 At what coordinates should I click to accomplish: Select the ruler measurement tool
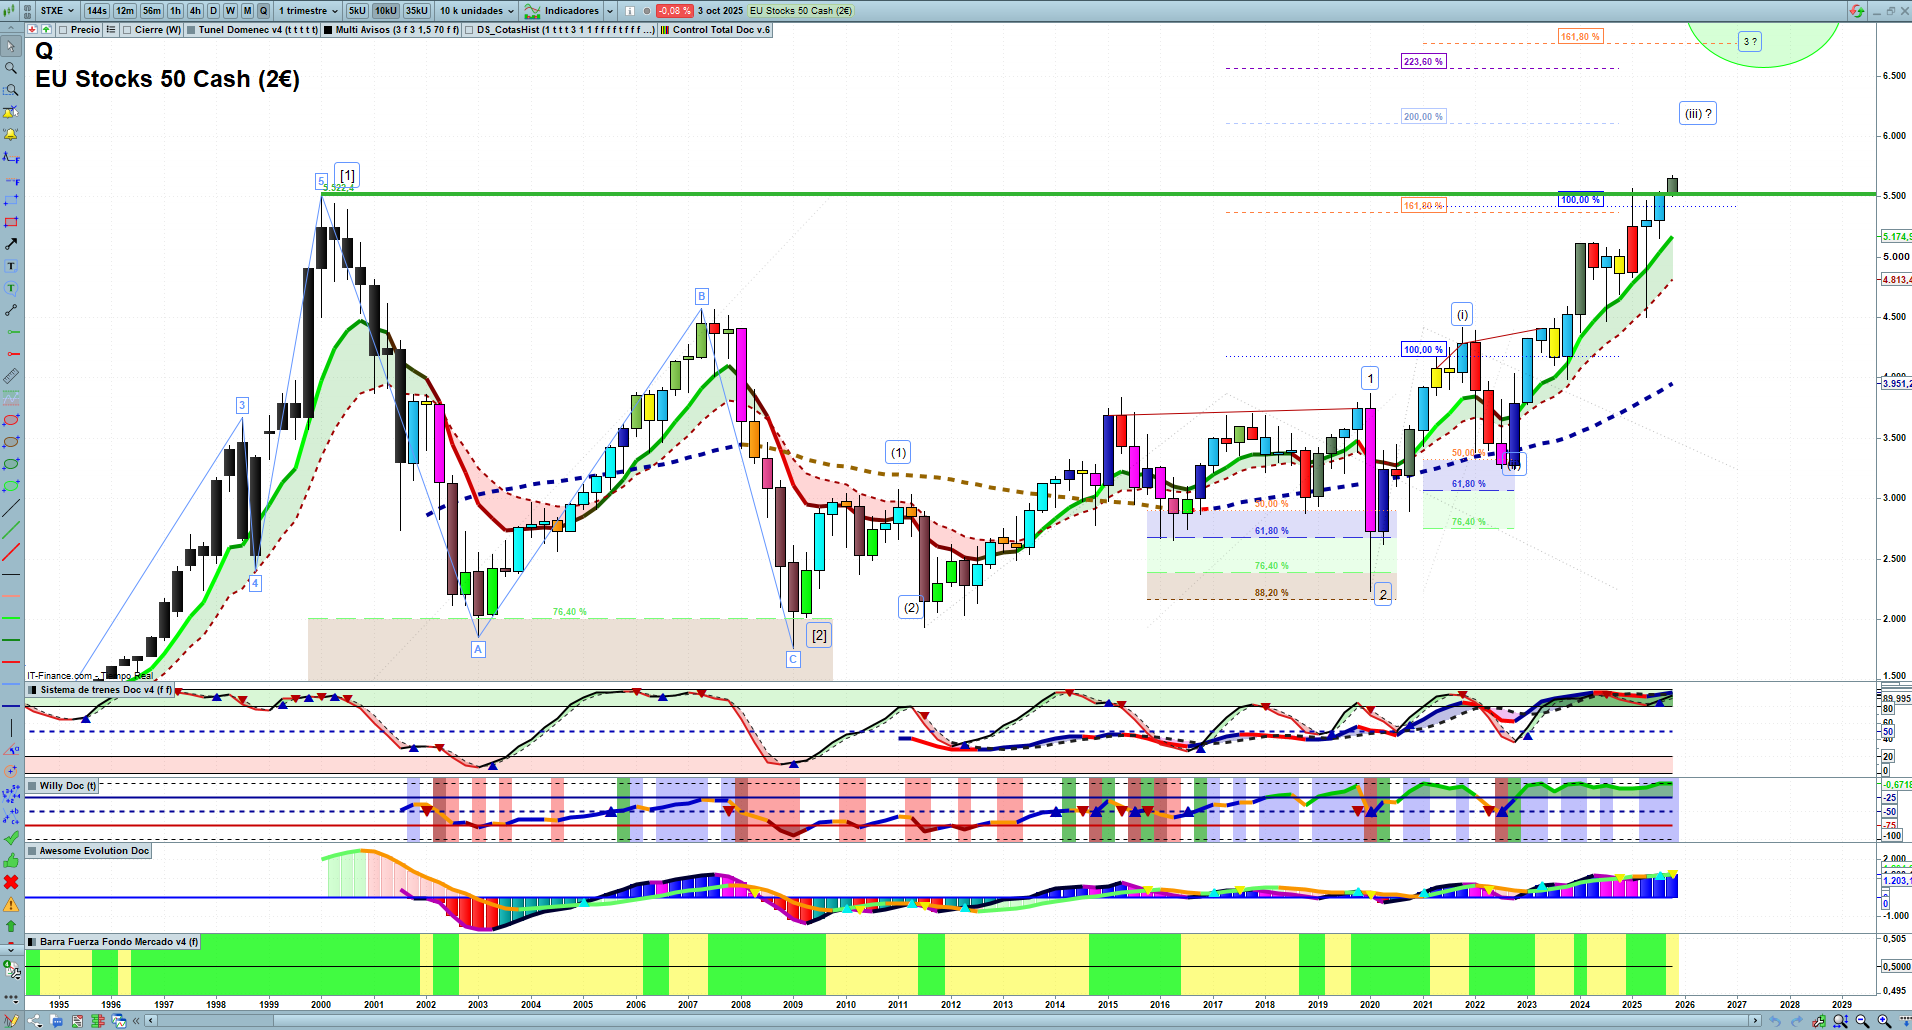[x=11, y=376]
